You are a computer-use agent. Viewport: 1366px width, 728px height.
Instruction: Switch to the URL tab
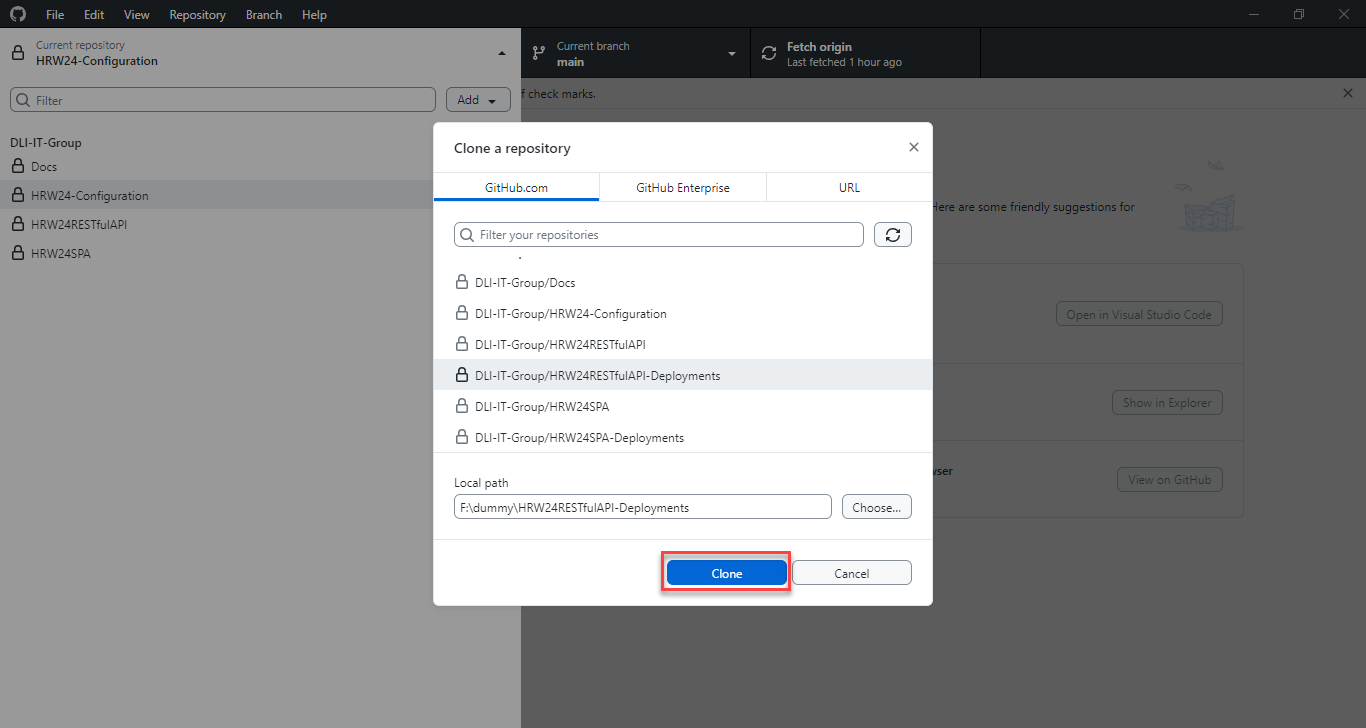click(x=849, y=187)
